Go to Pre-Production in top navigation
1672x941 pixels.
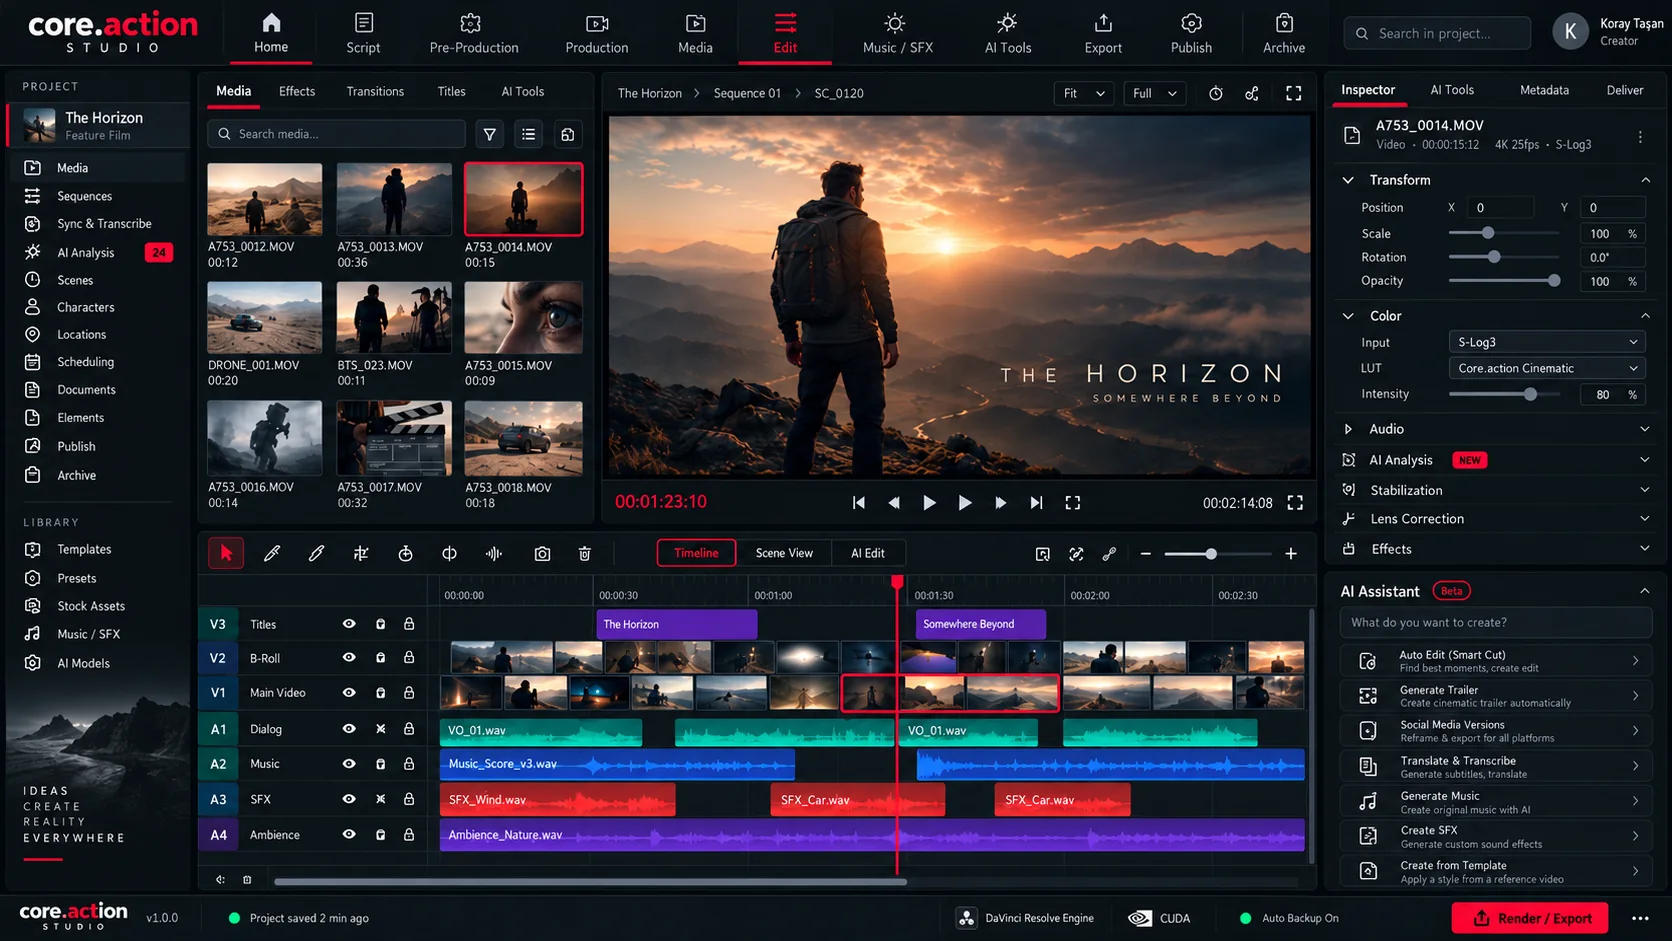pos(474,33)
